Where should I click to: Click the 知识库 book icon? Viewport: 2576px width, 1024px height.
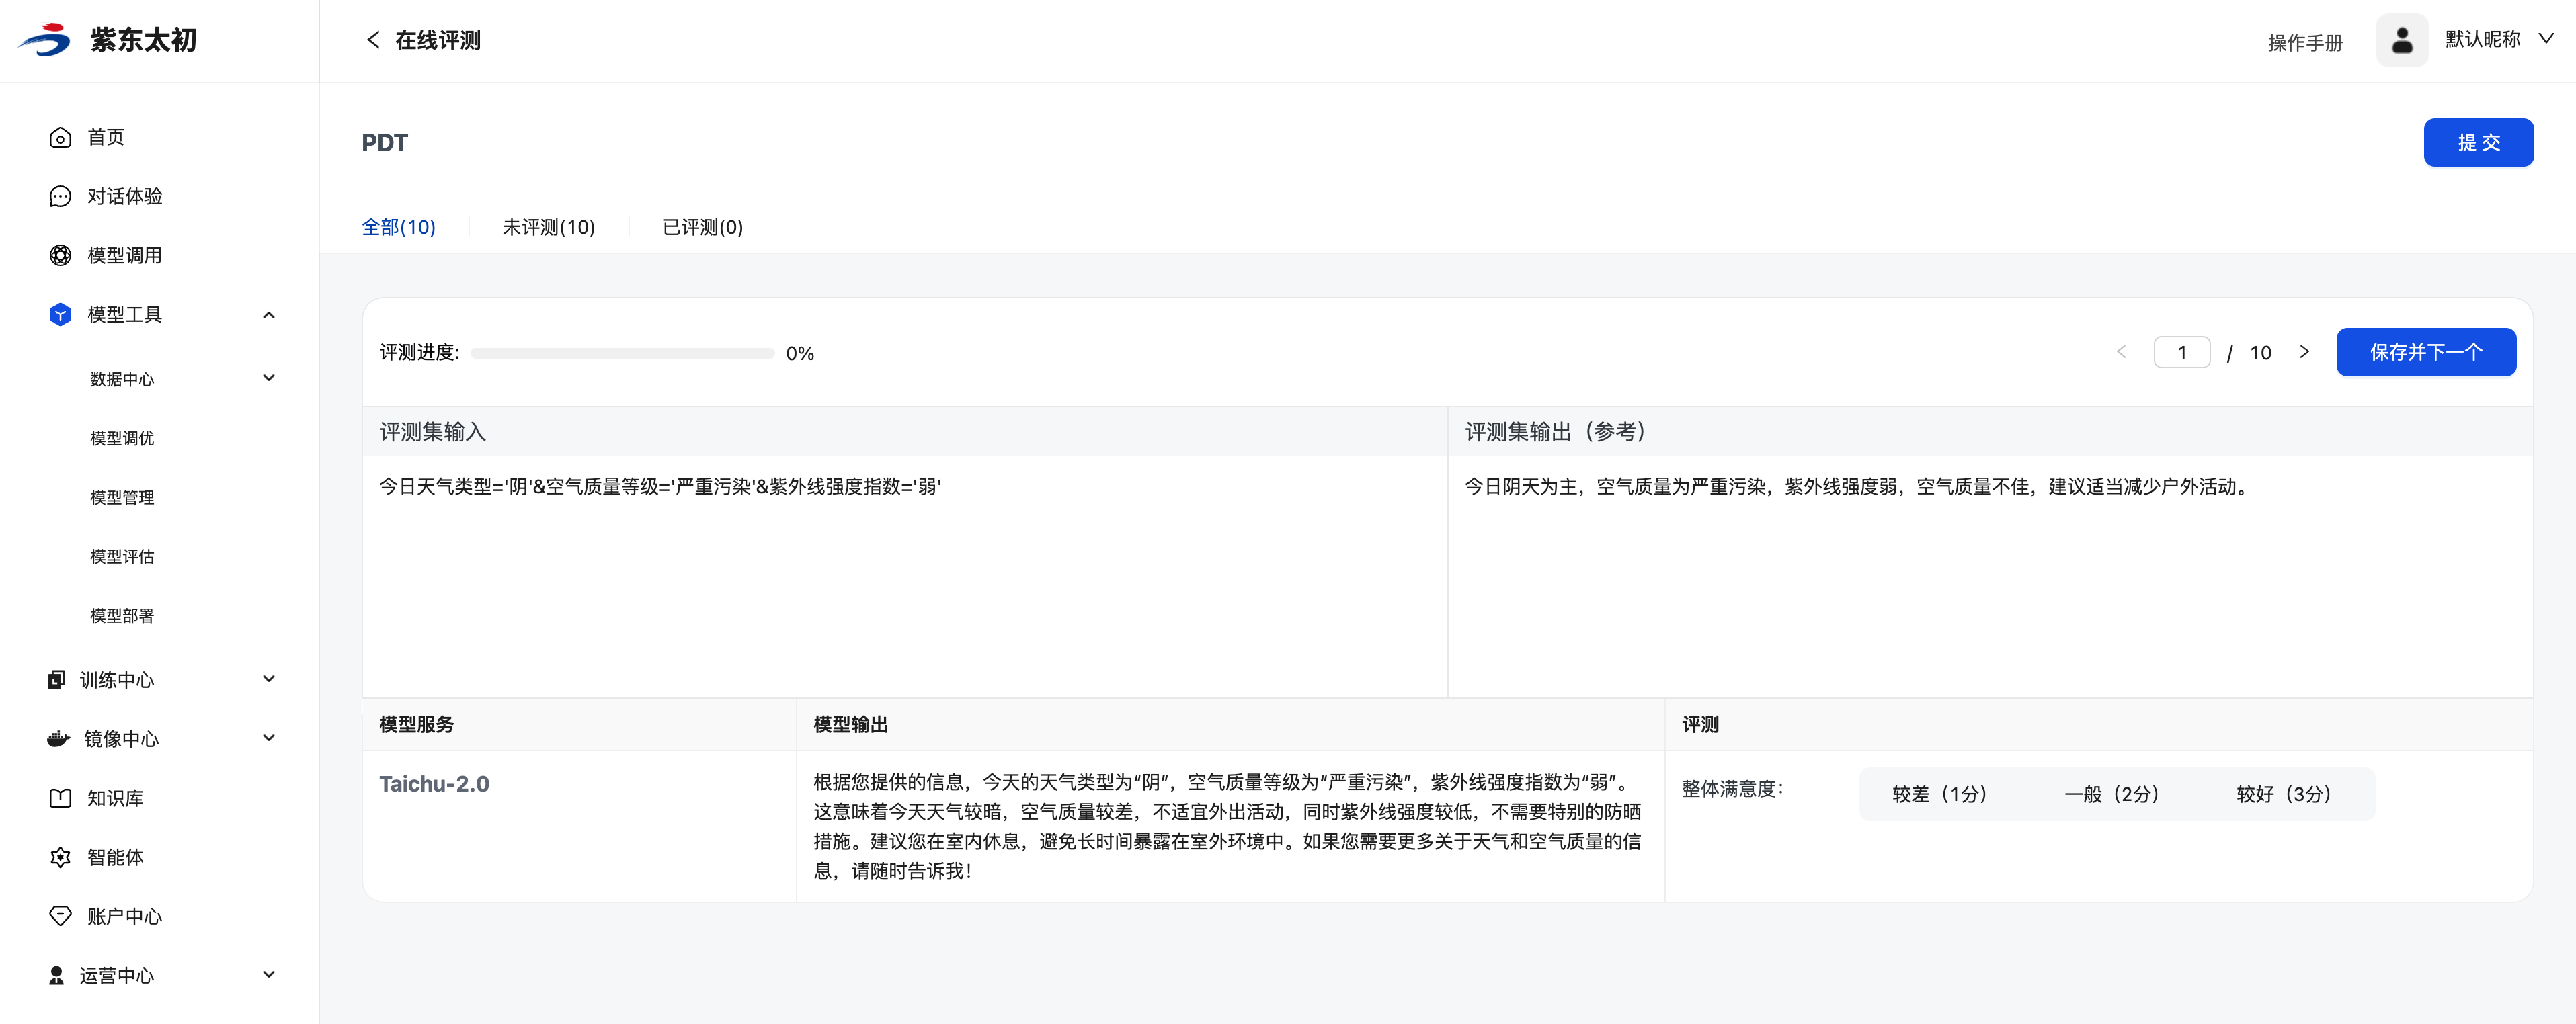pos(60,798)
